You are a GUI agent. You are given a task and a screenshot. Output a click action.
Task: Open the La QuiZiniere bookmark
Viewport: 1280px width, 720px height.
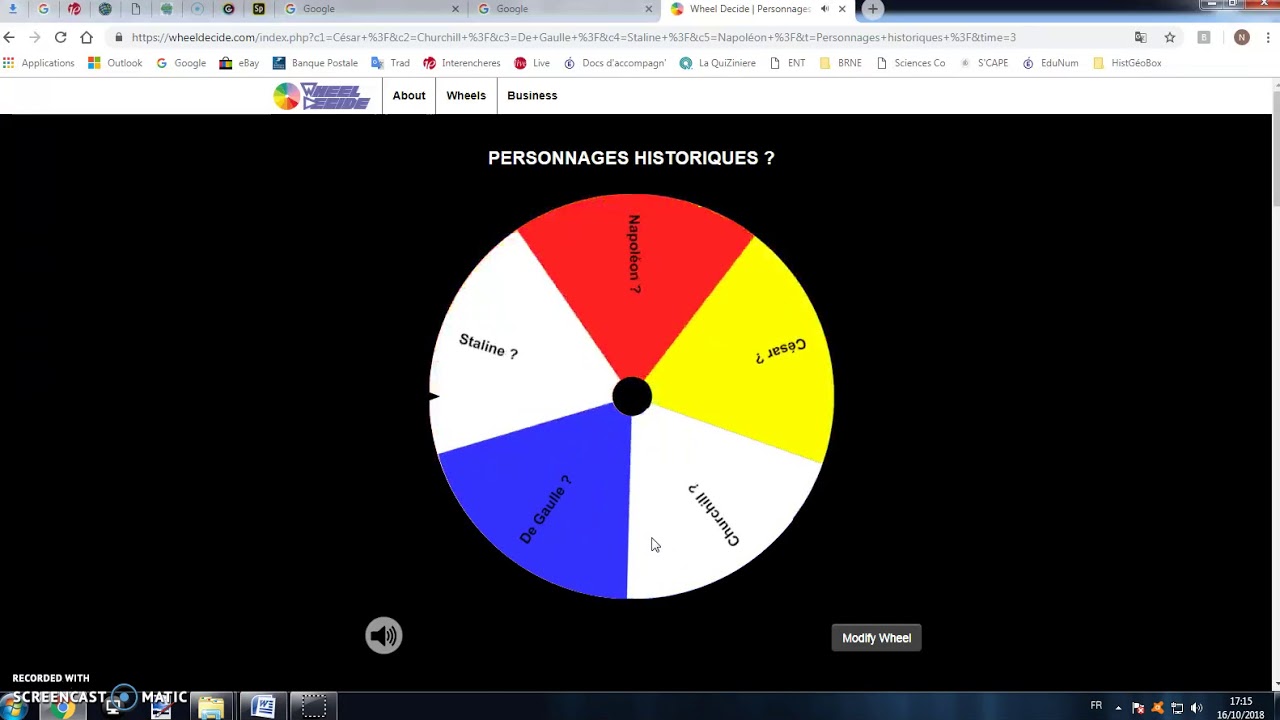[x=718, y=63]
